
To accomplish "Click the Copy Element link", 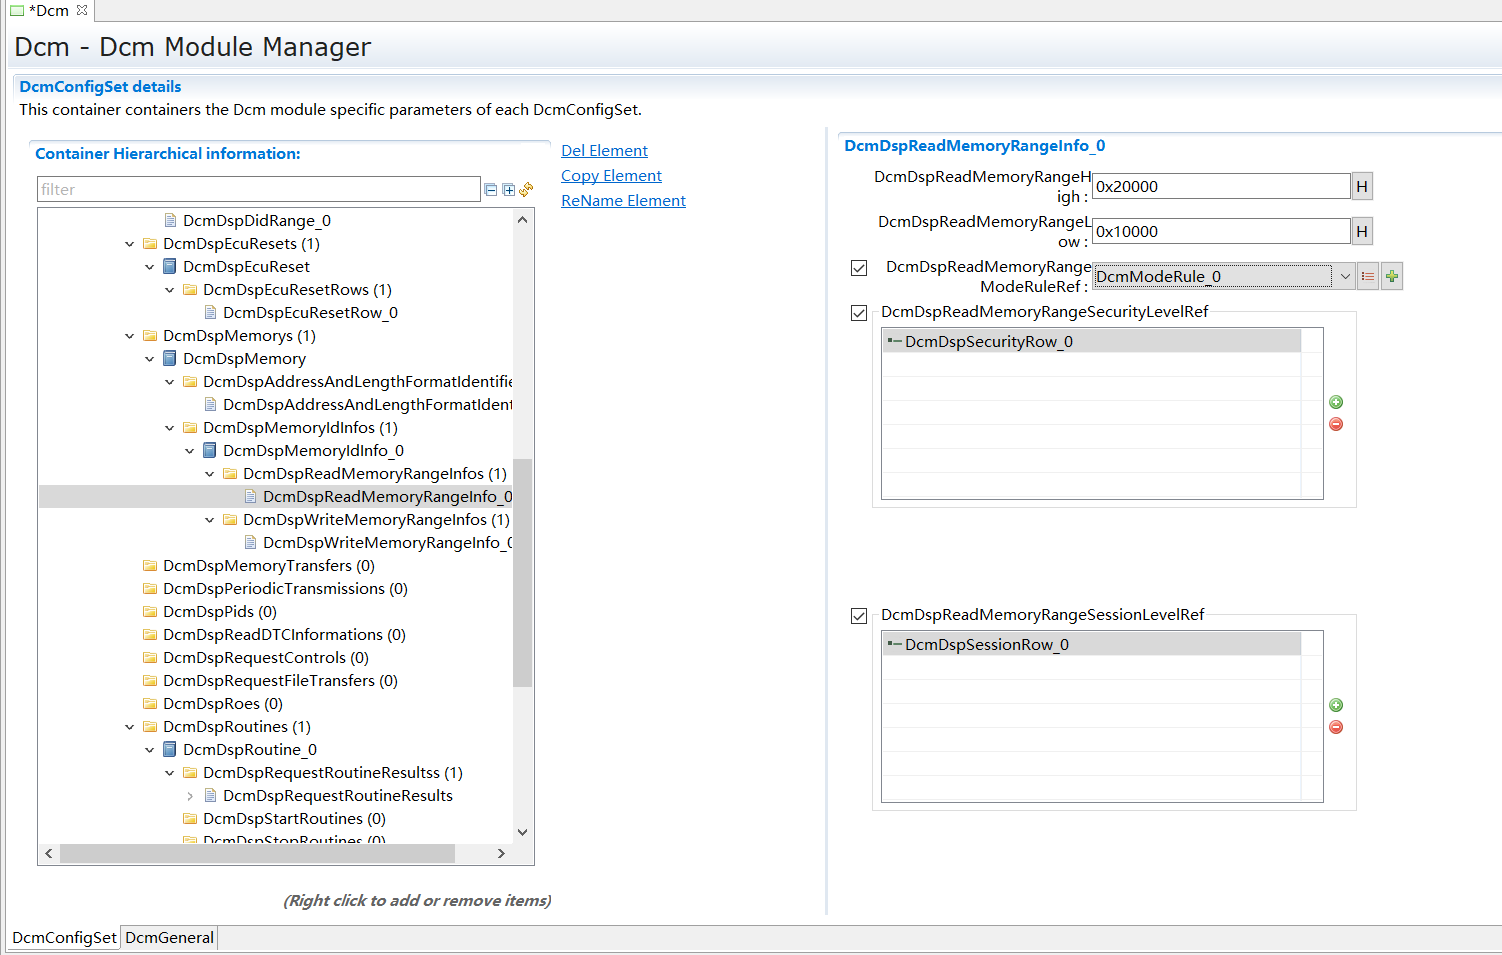I will click(x=611, y=176).
